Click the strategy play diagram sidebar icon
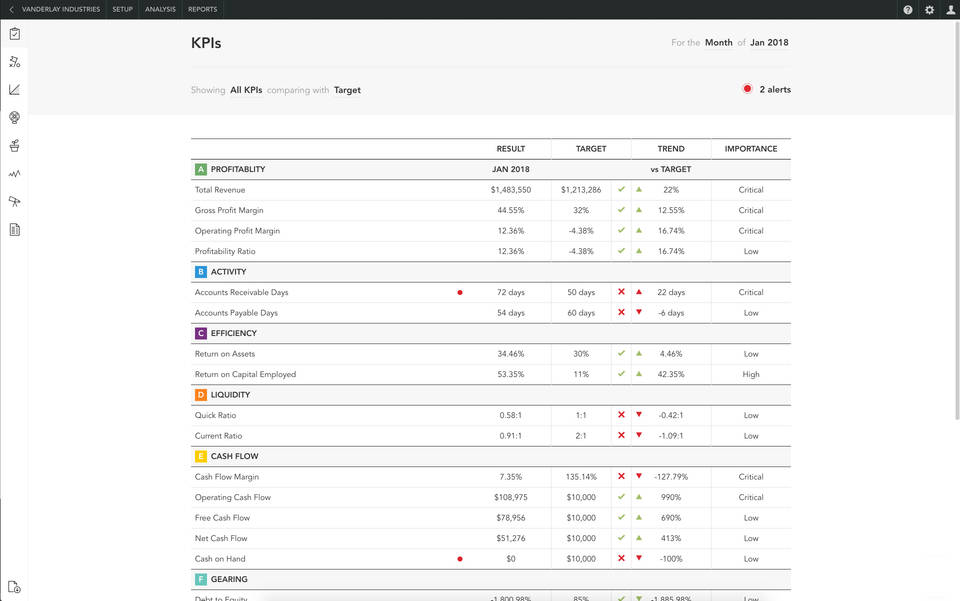960x601 pixels. (14, 62)
